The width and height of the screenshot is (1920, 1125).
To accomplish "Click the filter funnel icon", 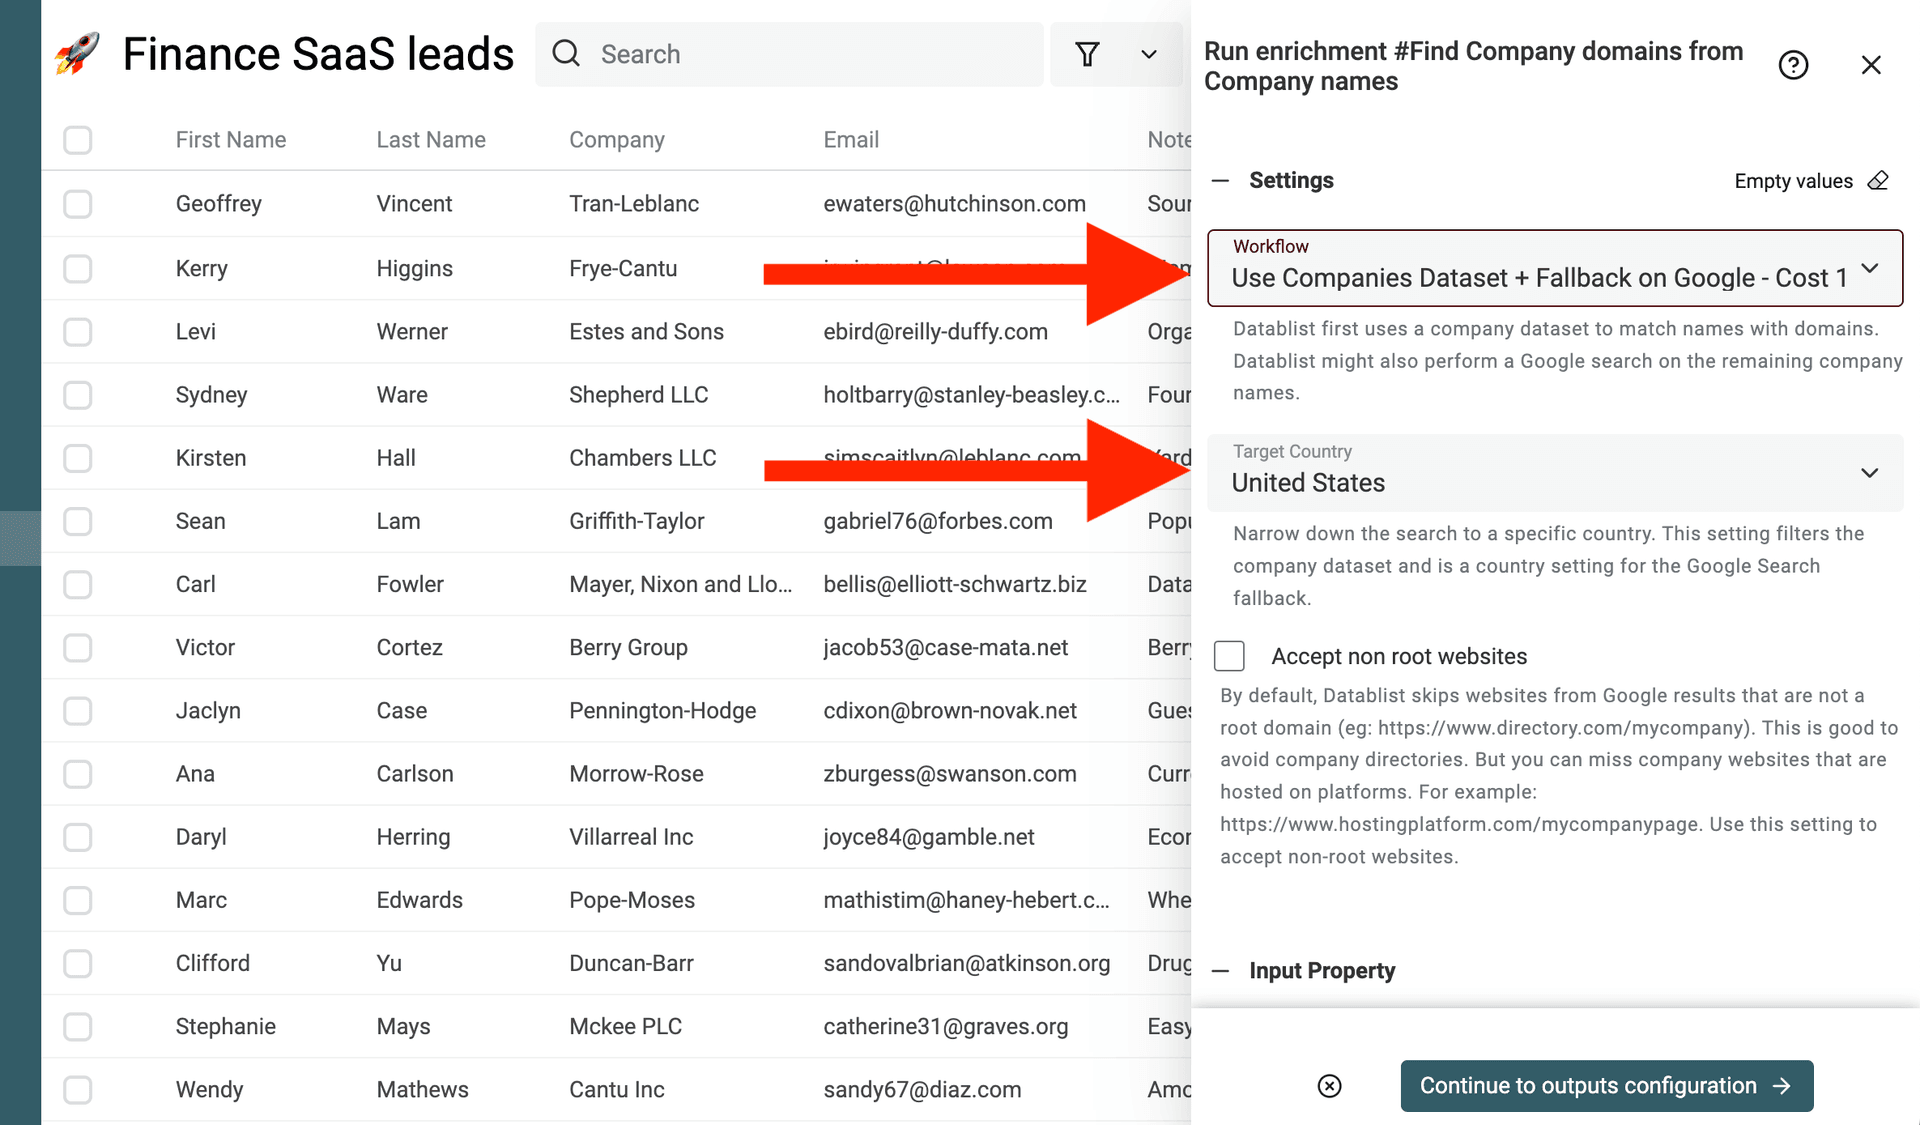I will coord(1088,54).
